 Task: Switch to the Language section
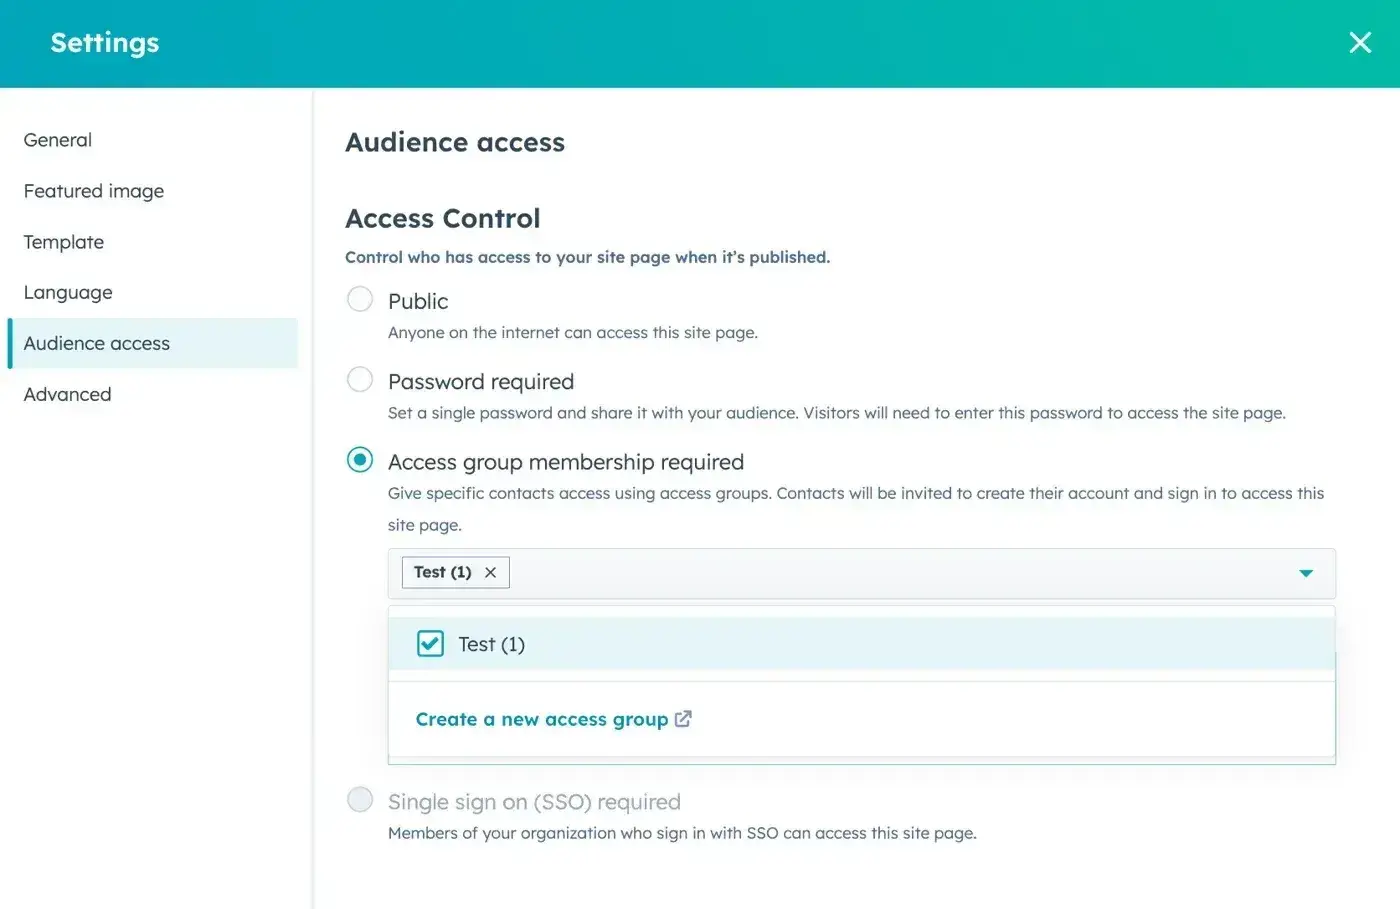(68, 292)
